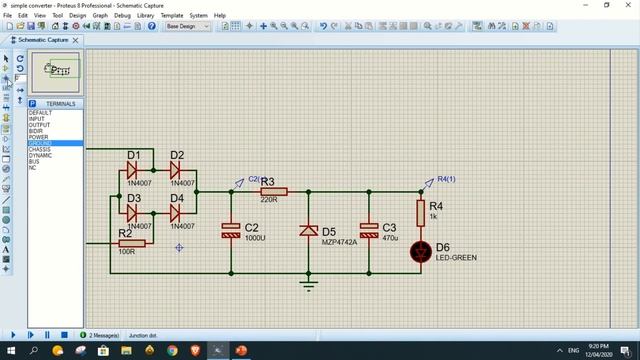Screen dimensions: 640x360
Task: Open the Design menu
Action: coord(78,16)
